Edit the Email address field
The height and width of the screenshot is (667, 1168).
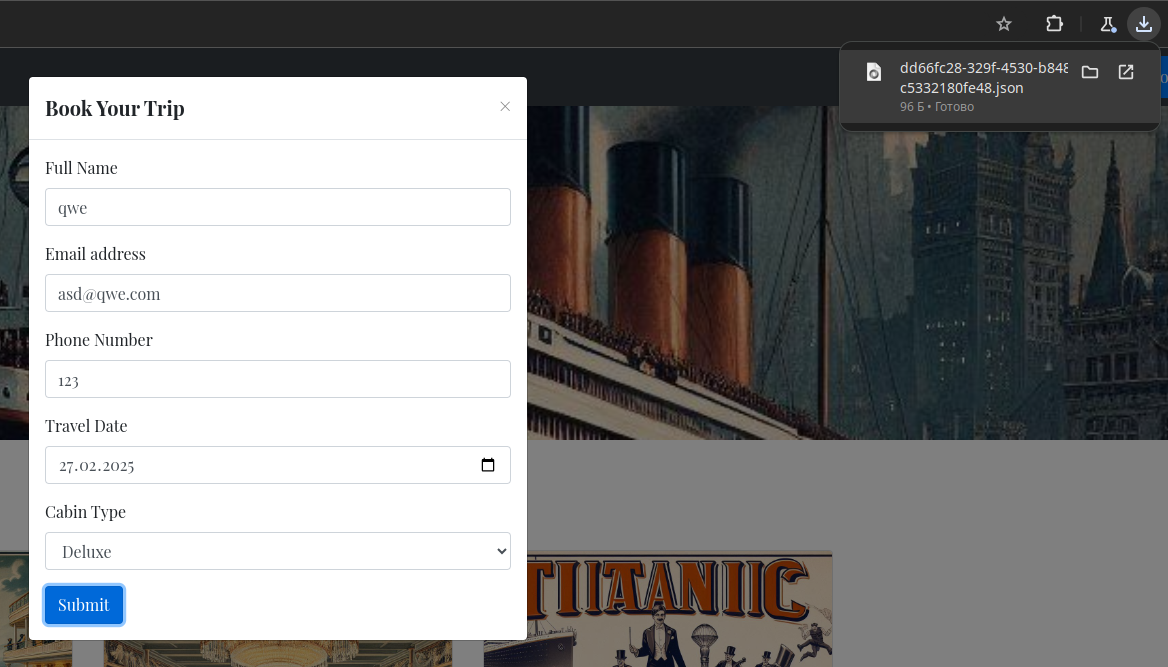coord(278,294)
